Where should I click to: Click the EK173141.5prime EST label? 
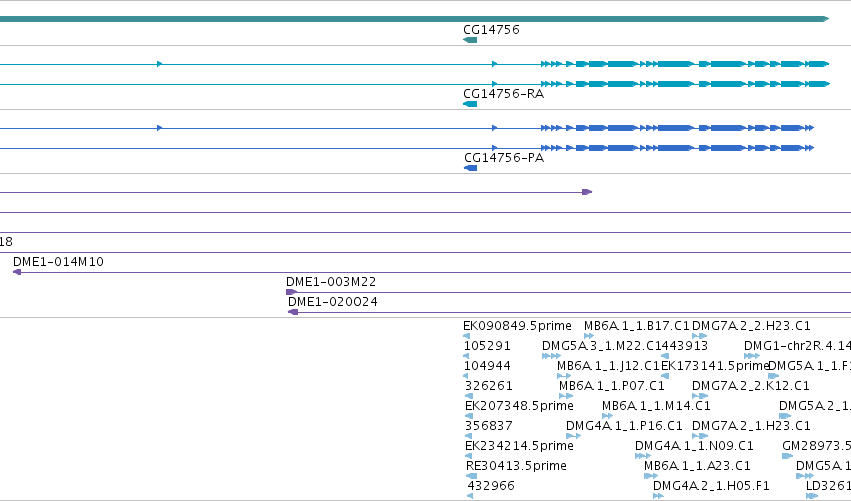pos(715,366)
